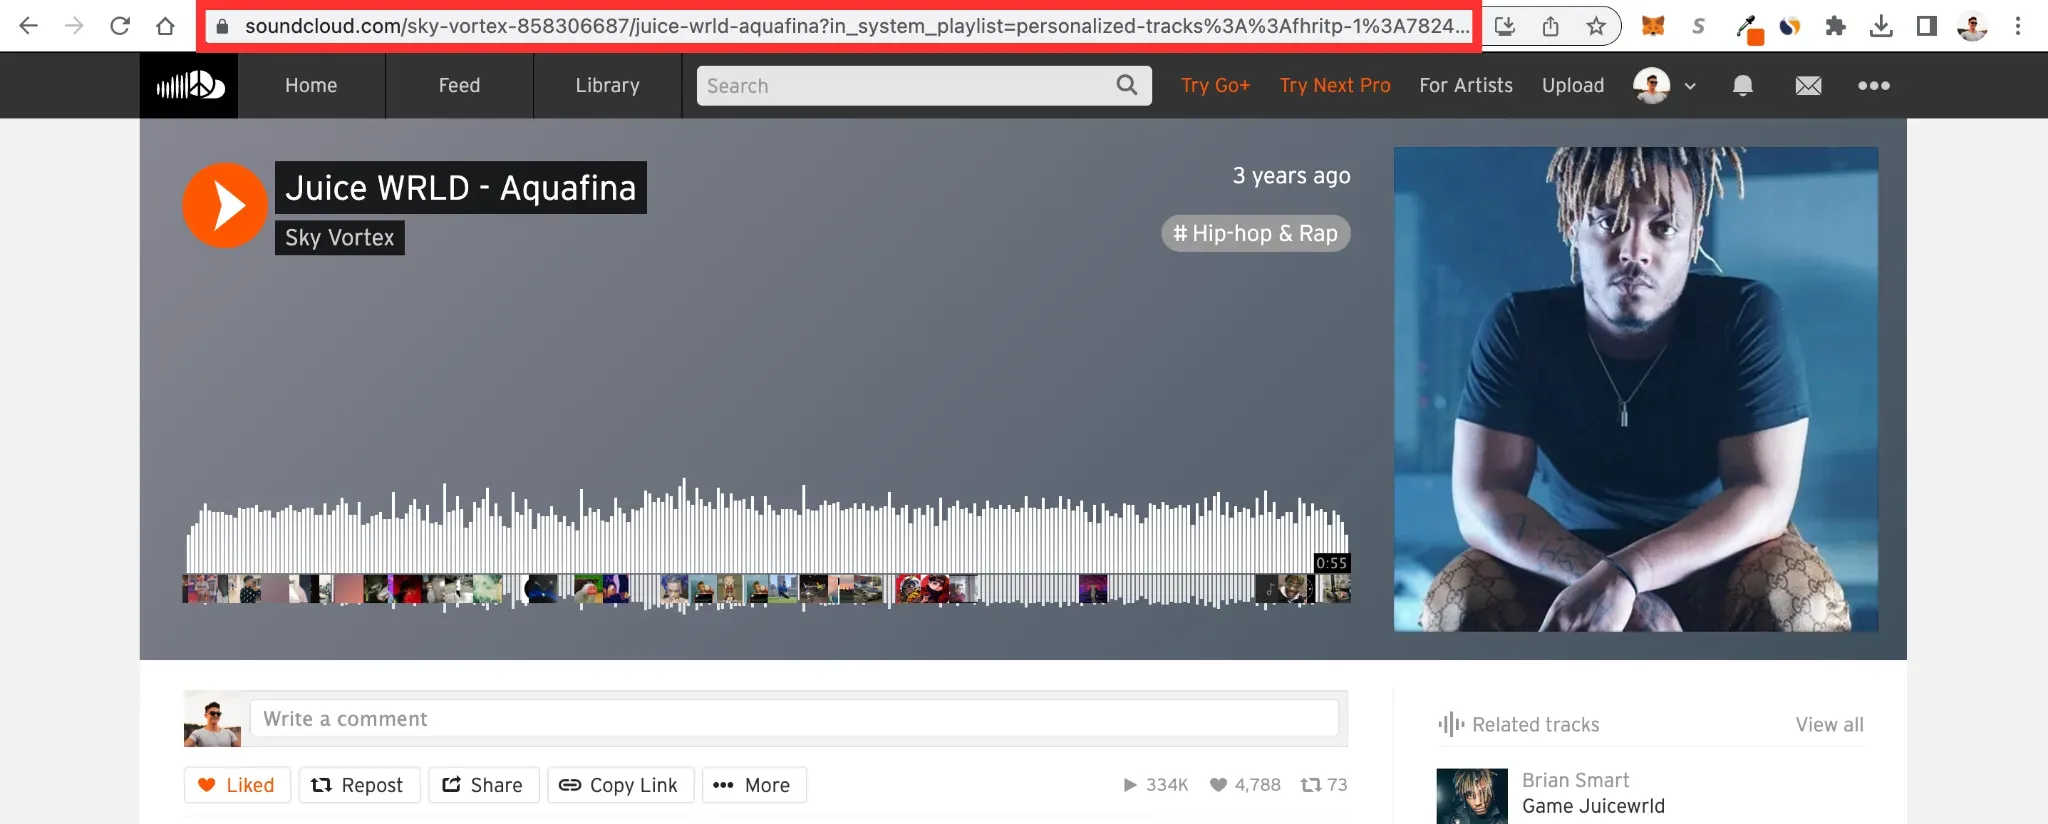The image size is (2048, 824).
Task: Bookmark this page with the star icon
Action: tap(1596, 26)
